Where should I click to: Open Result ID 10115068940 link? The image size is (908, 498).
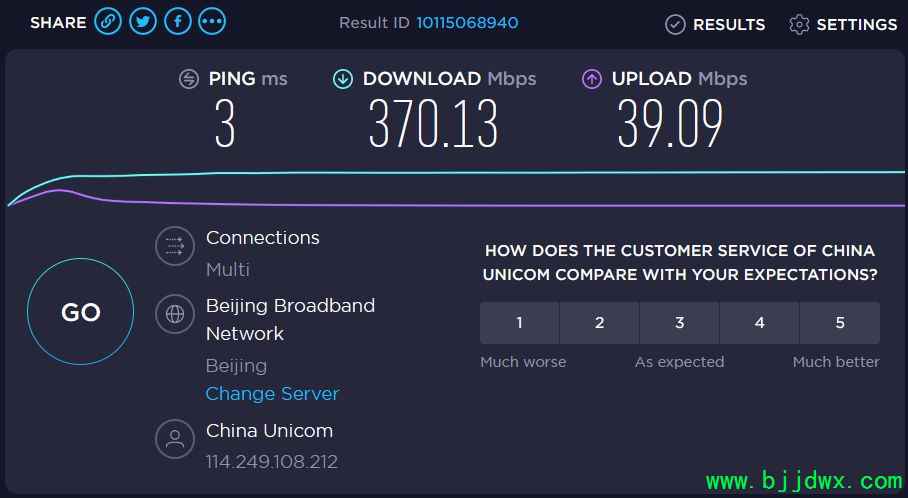pos(467,23)
